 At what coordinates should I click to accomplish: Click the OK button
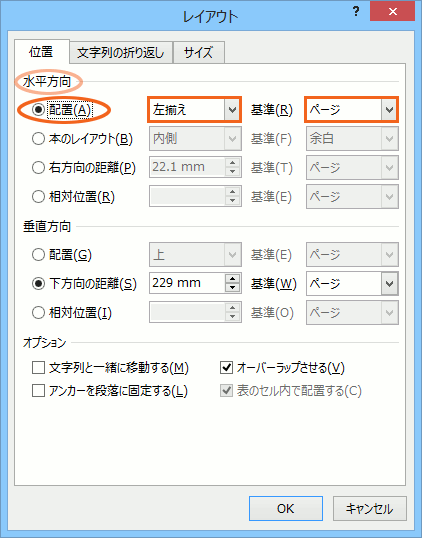pyautogui.click(x=286, y=508)
